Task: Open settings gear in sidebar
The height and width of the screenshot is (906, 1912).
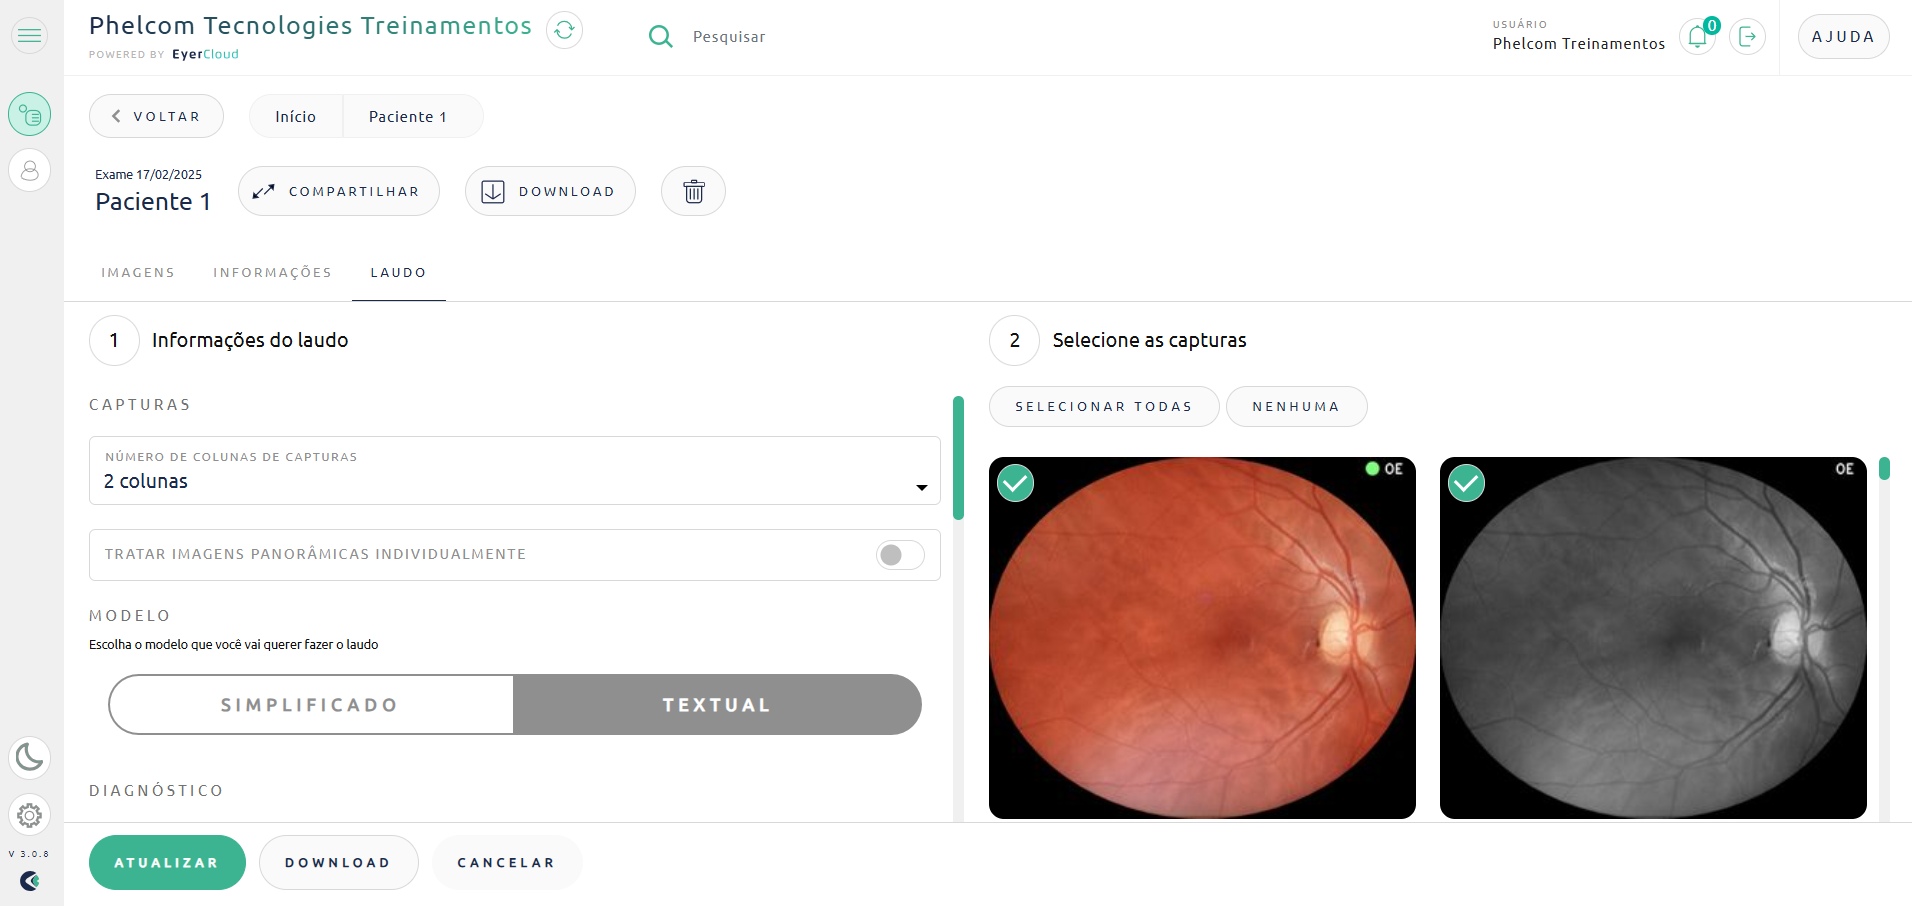Action: (30, 815)
